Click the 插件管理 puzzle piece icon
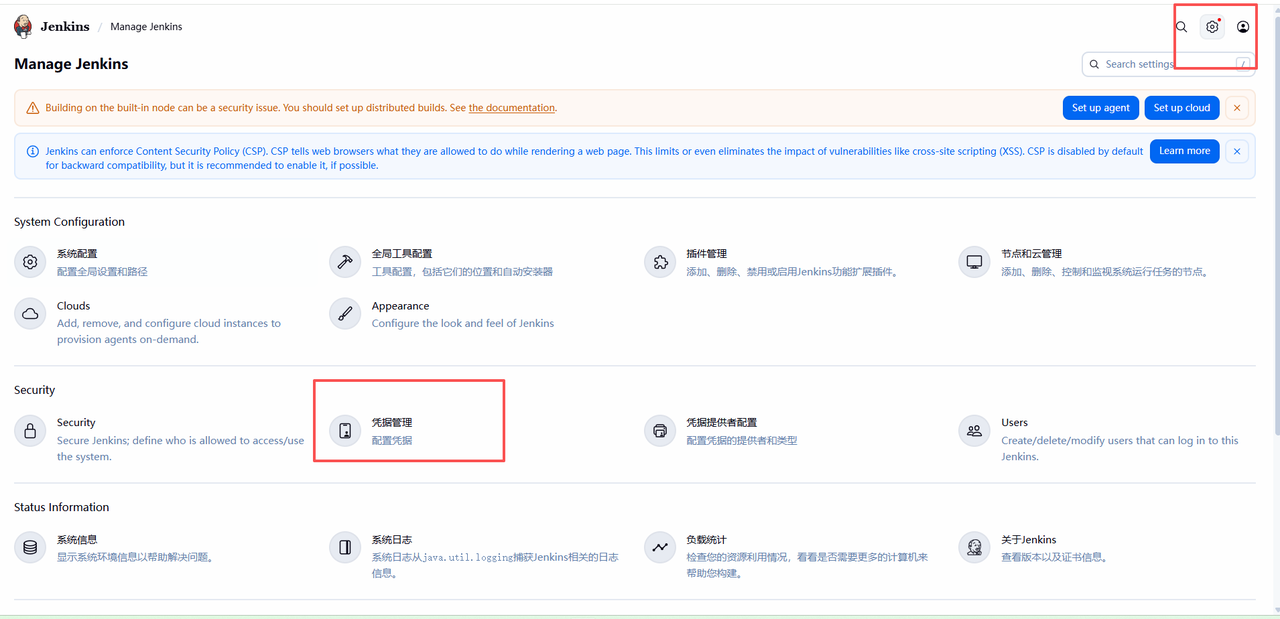Viewport: 1280px width, 619px height. (660, 262)
